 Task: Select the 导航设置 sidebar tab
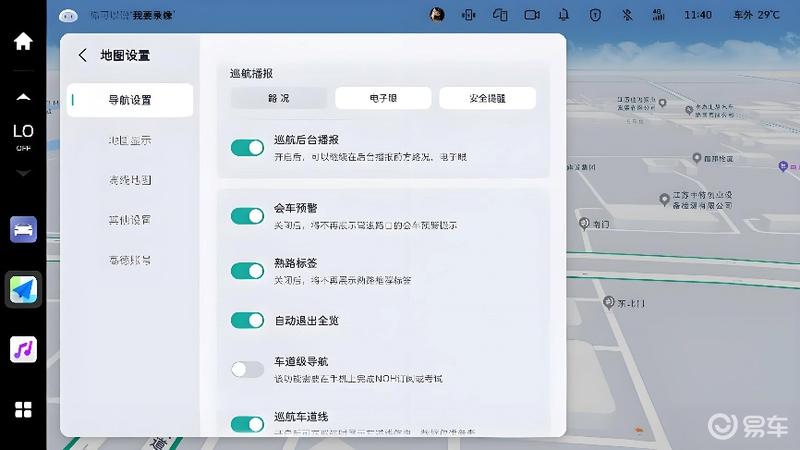pyautogui.click(x=129, y=100)
